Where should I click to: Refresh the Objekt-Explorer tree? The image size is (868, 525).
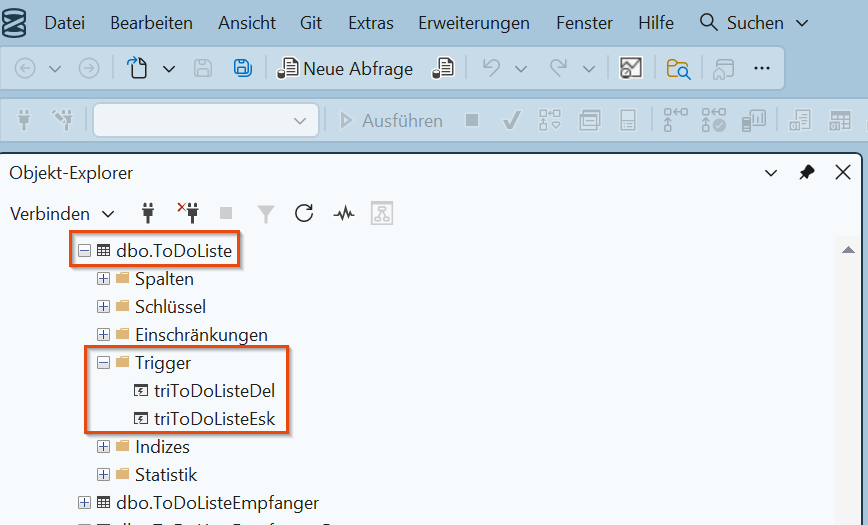pos(304,213)
